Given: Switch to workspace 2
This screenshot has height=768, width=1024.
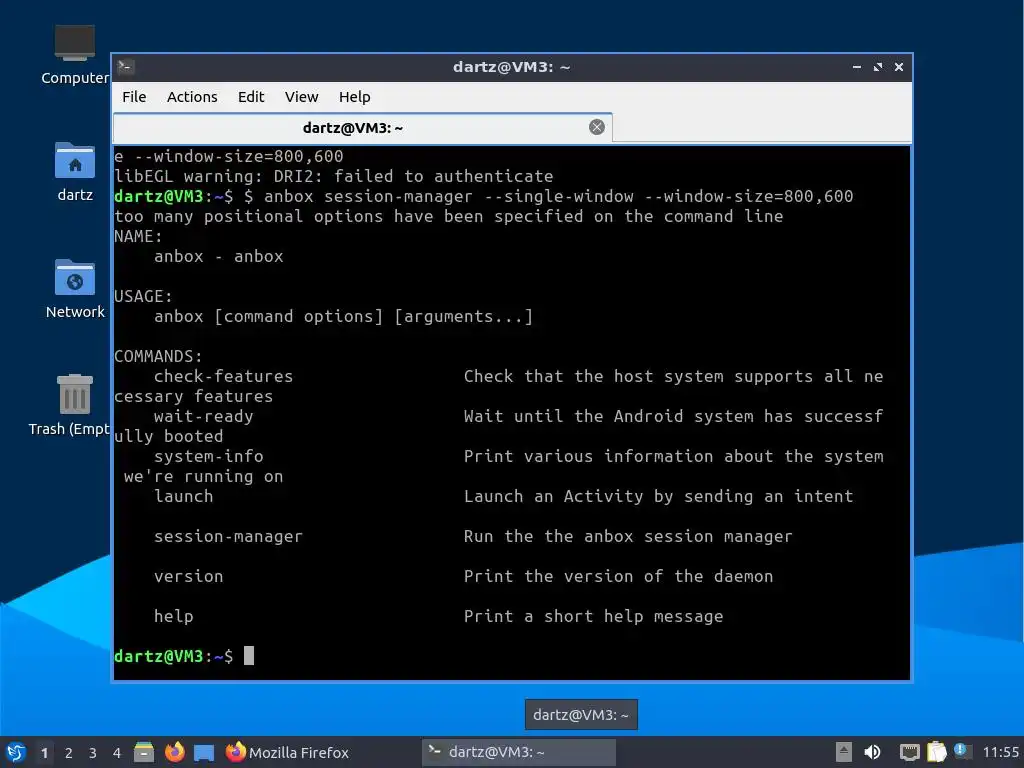Looking at the screenshot, I should click(69, 753).
